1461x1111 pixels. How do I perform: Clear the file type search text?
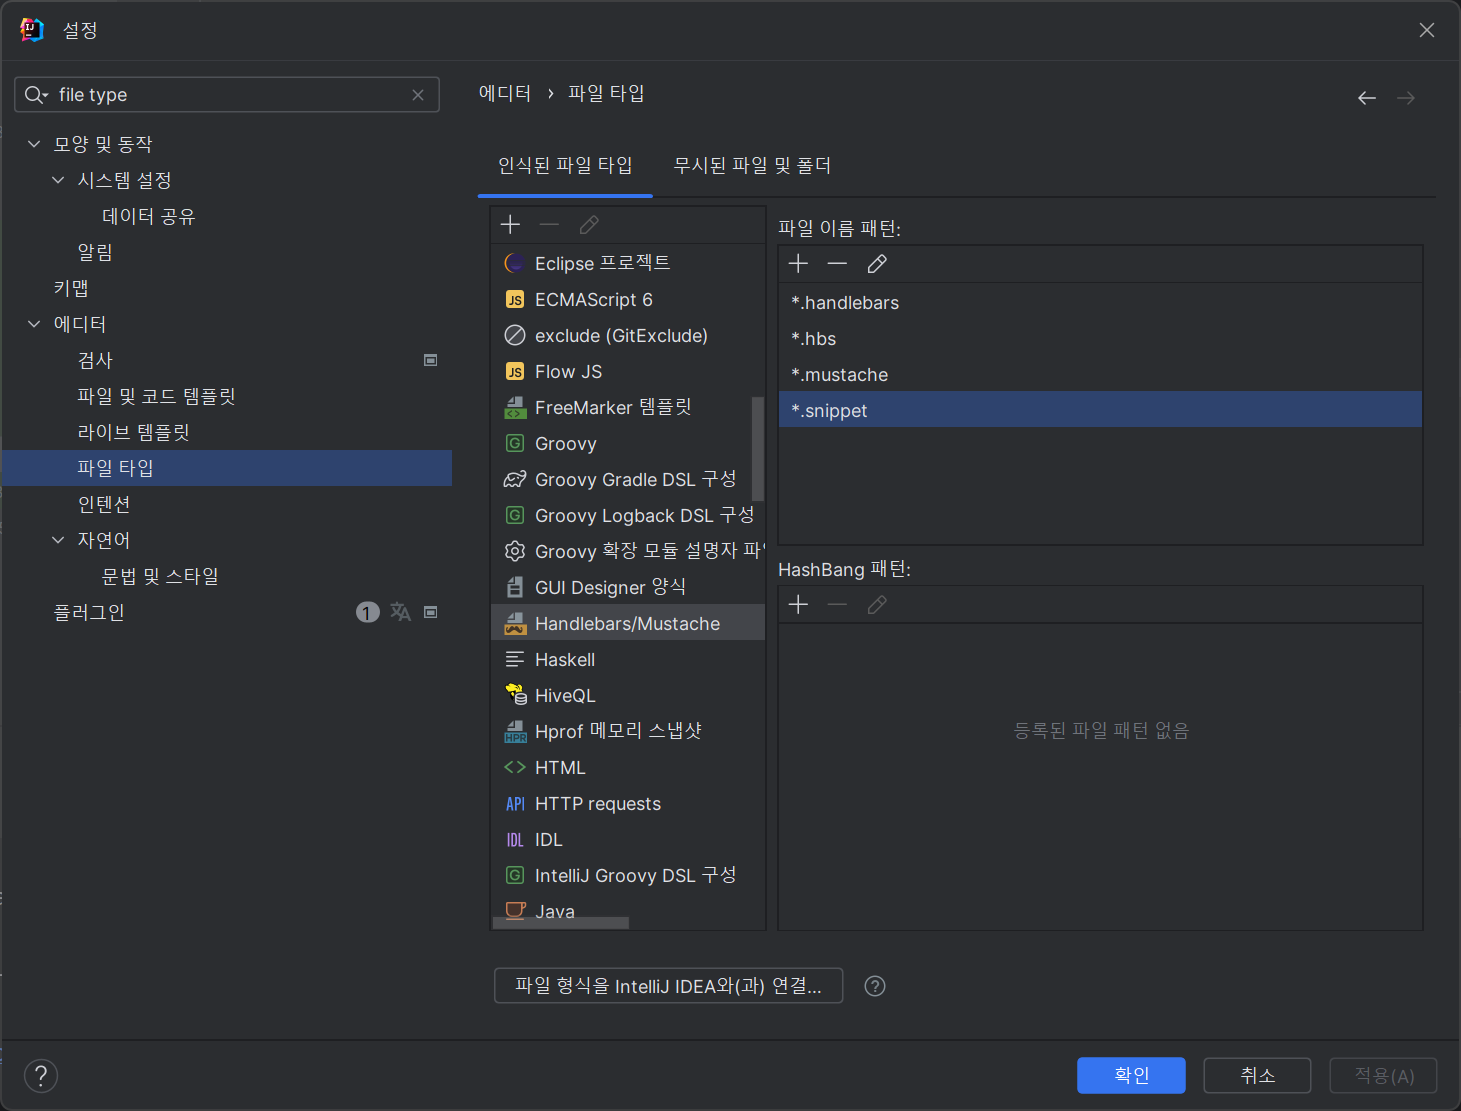point(418,95)
